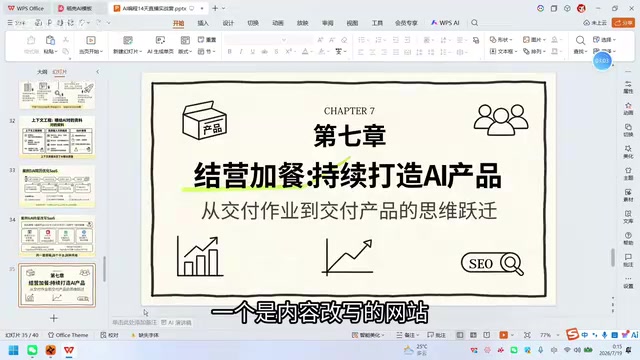Click the 属性 properties sidebar icon

point(628,87)
